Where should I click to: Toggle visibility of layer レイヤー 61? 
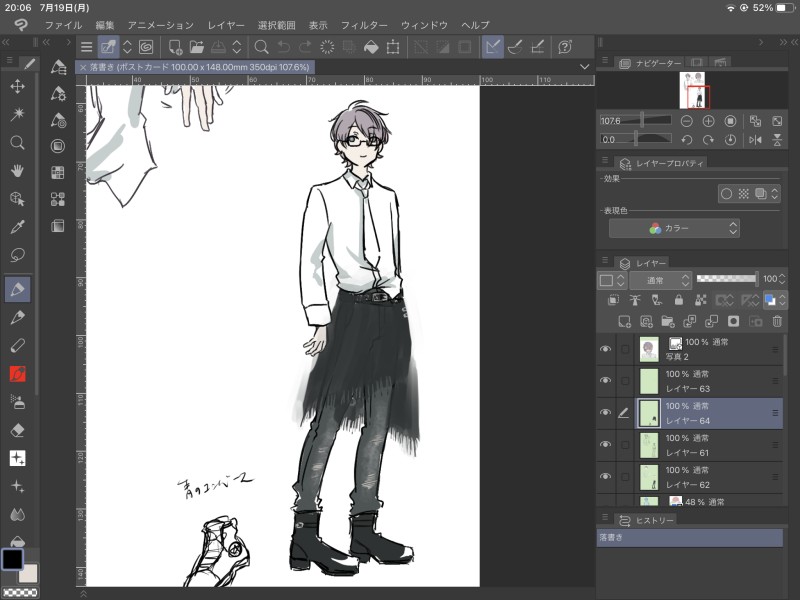click(605, 445)
